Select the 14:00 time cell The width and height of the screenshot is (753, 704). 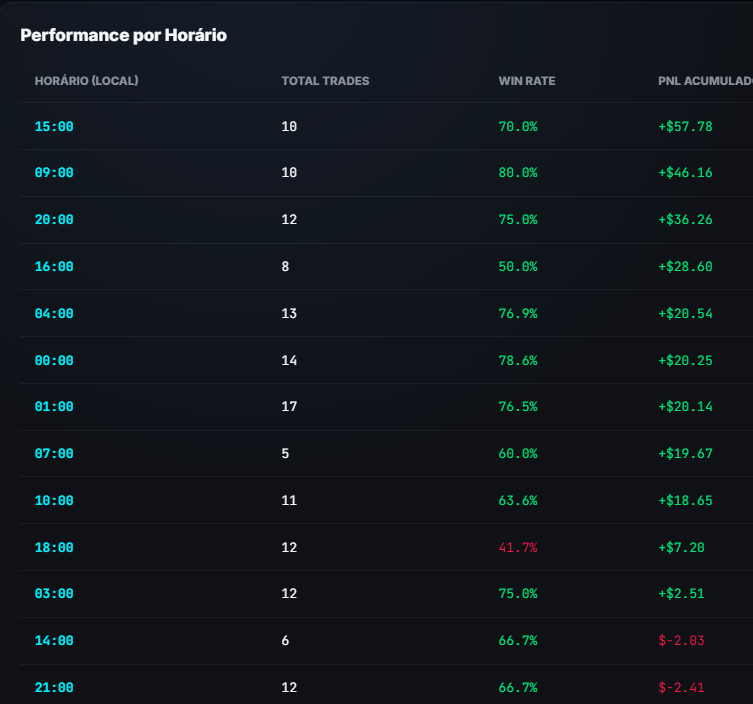pyautogui.click(x=54, y=642)
